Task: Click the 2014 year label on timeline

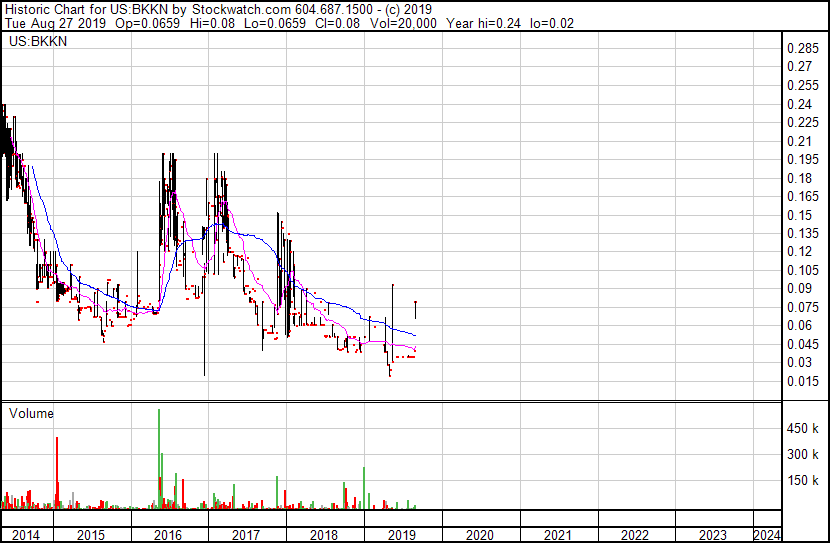Action: click(25, 535)
